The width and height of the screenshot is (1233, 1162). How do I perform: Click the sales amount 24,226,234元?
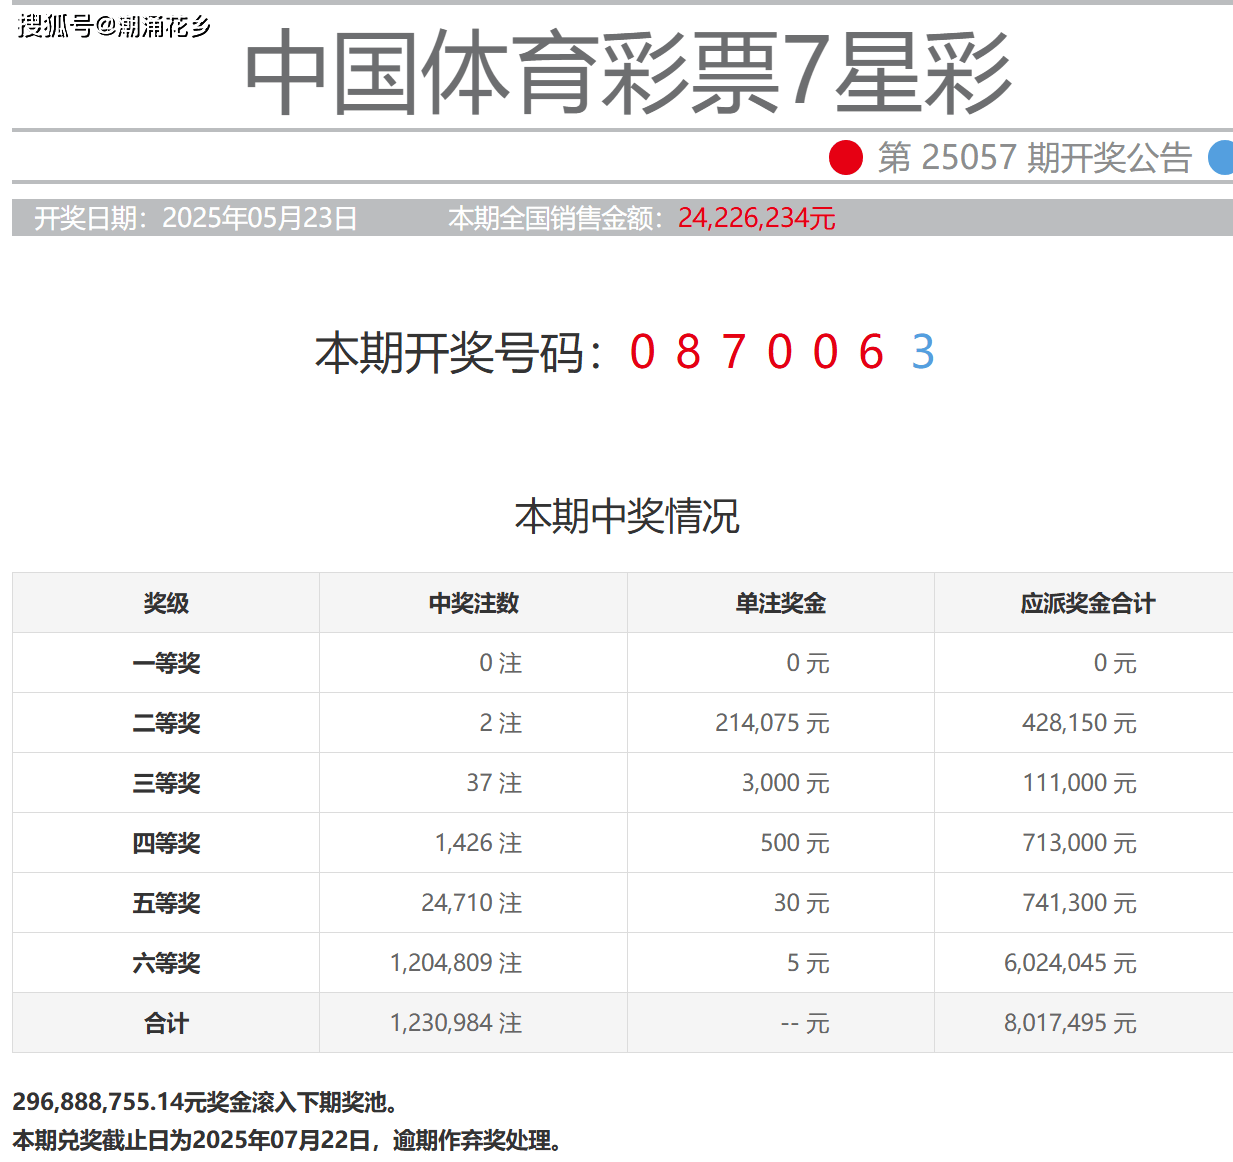pos(756,218)
